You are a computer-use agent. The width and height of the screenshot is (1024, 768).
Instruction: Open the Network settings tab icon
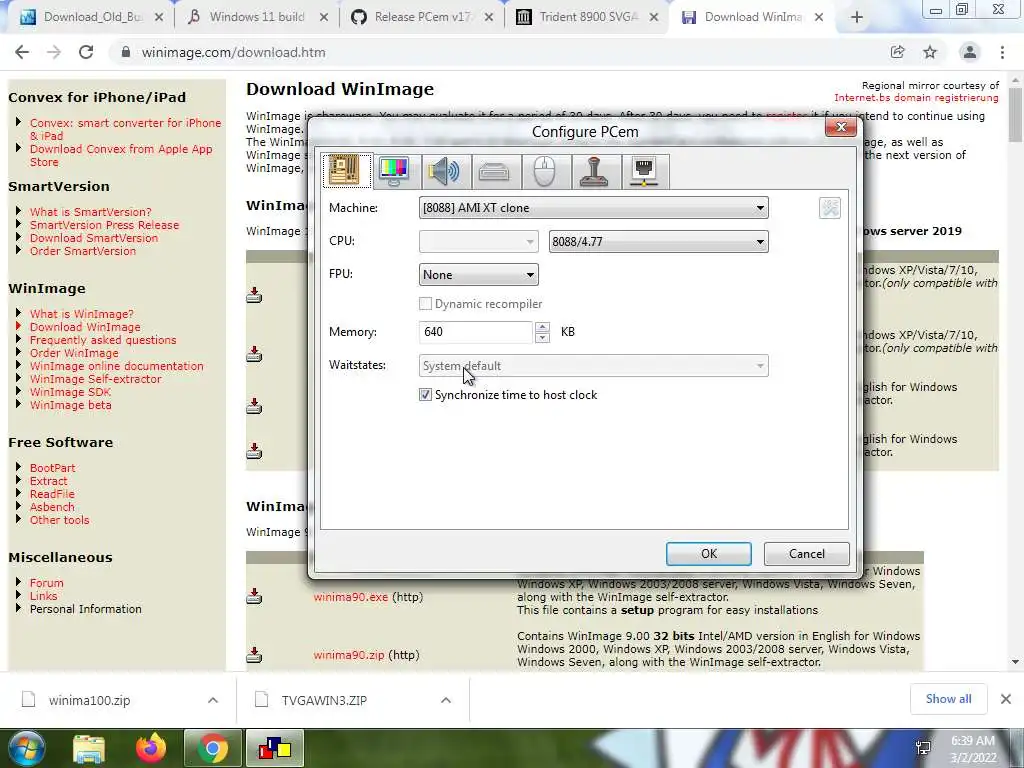[x=645, y=171]
